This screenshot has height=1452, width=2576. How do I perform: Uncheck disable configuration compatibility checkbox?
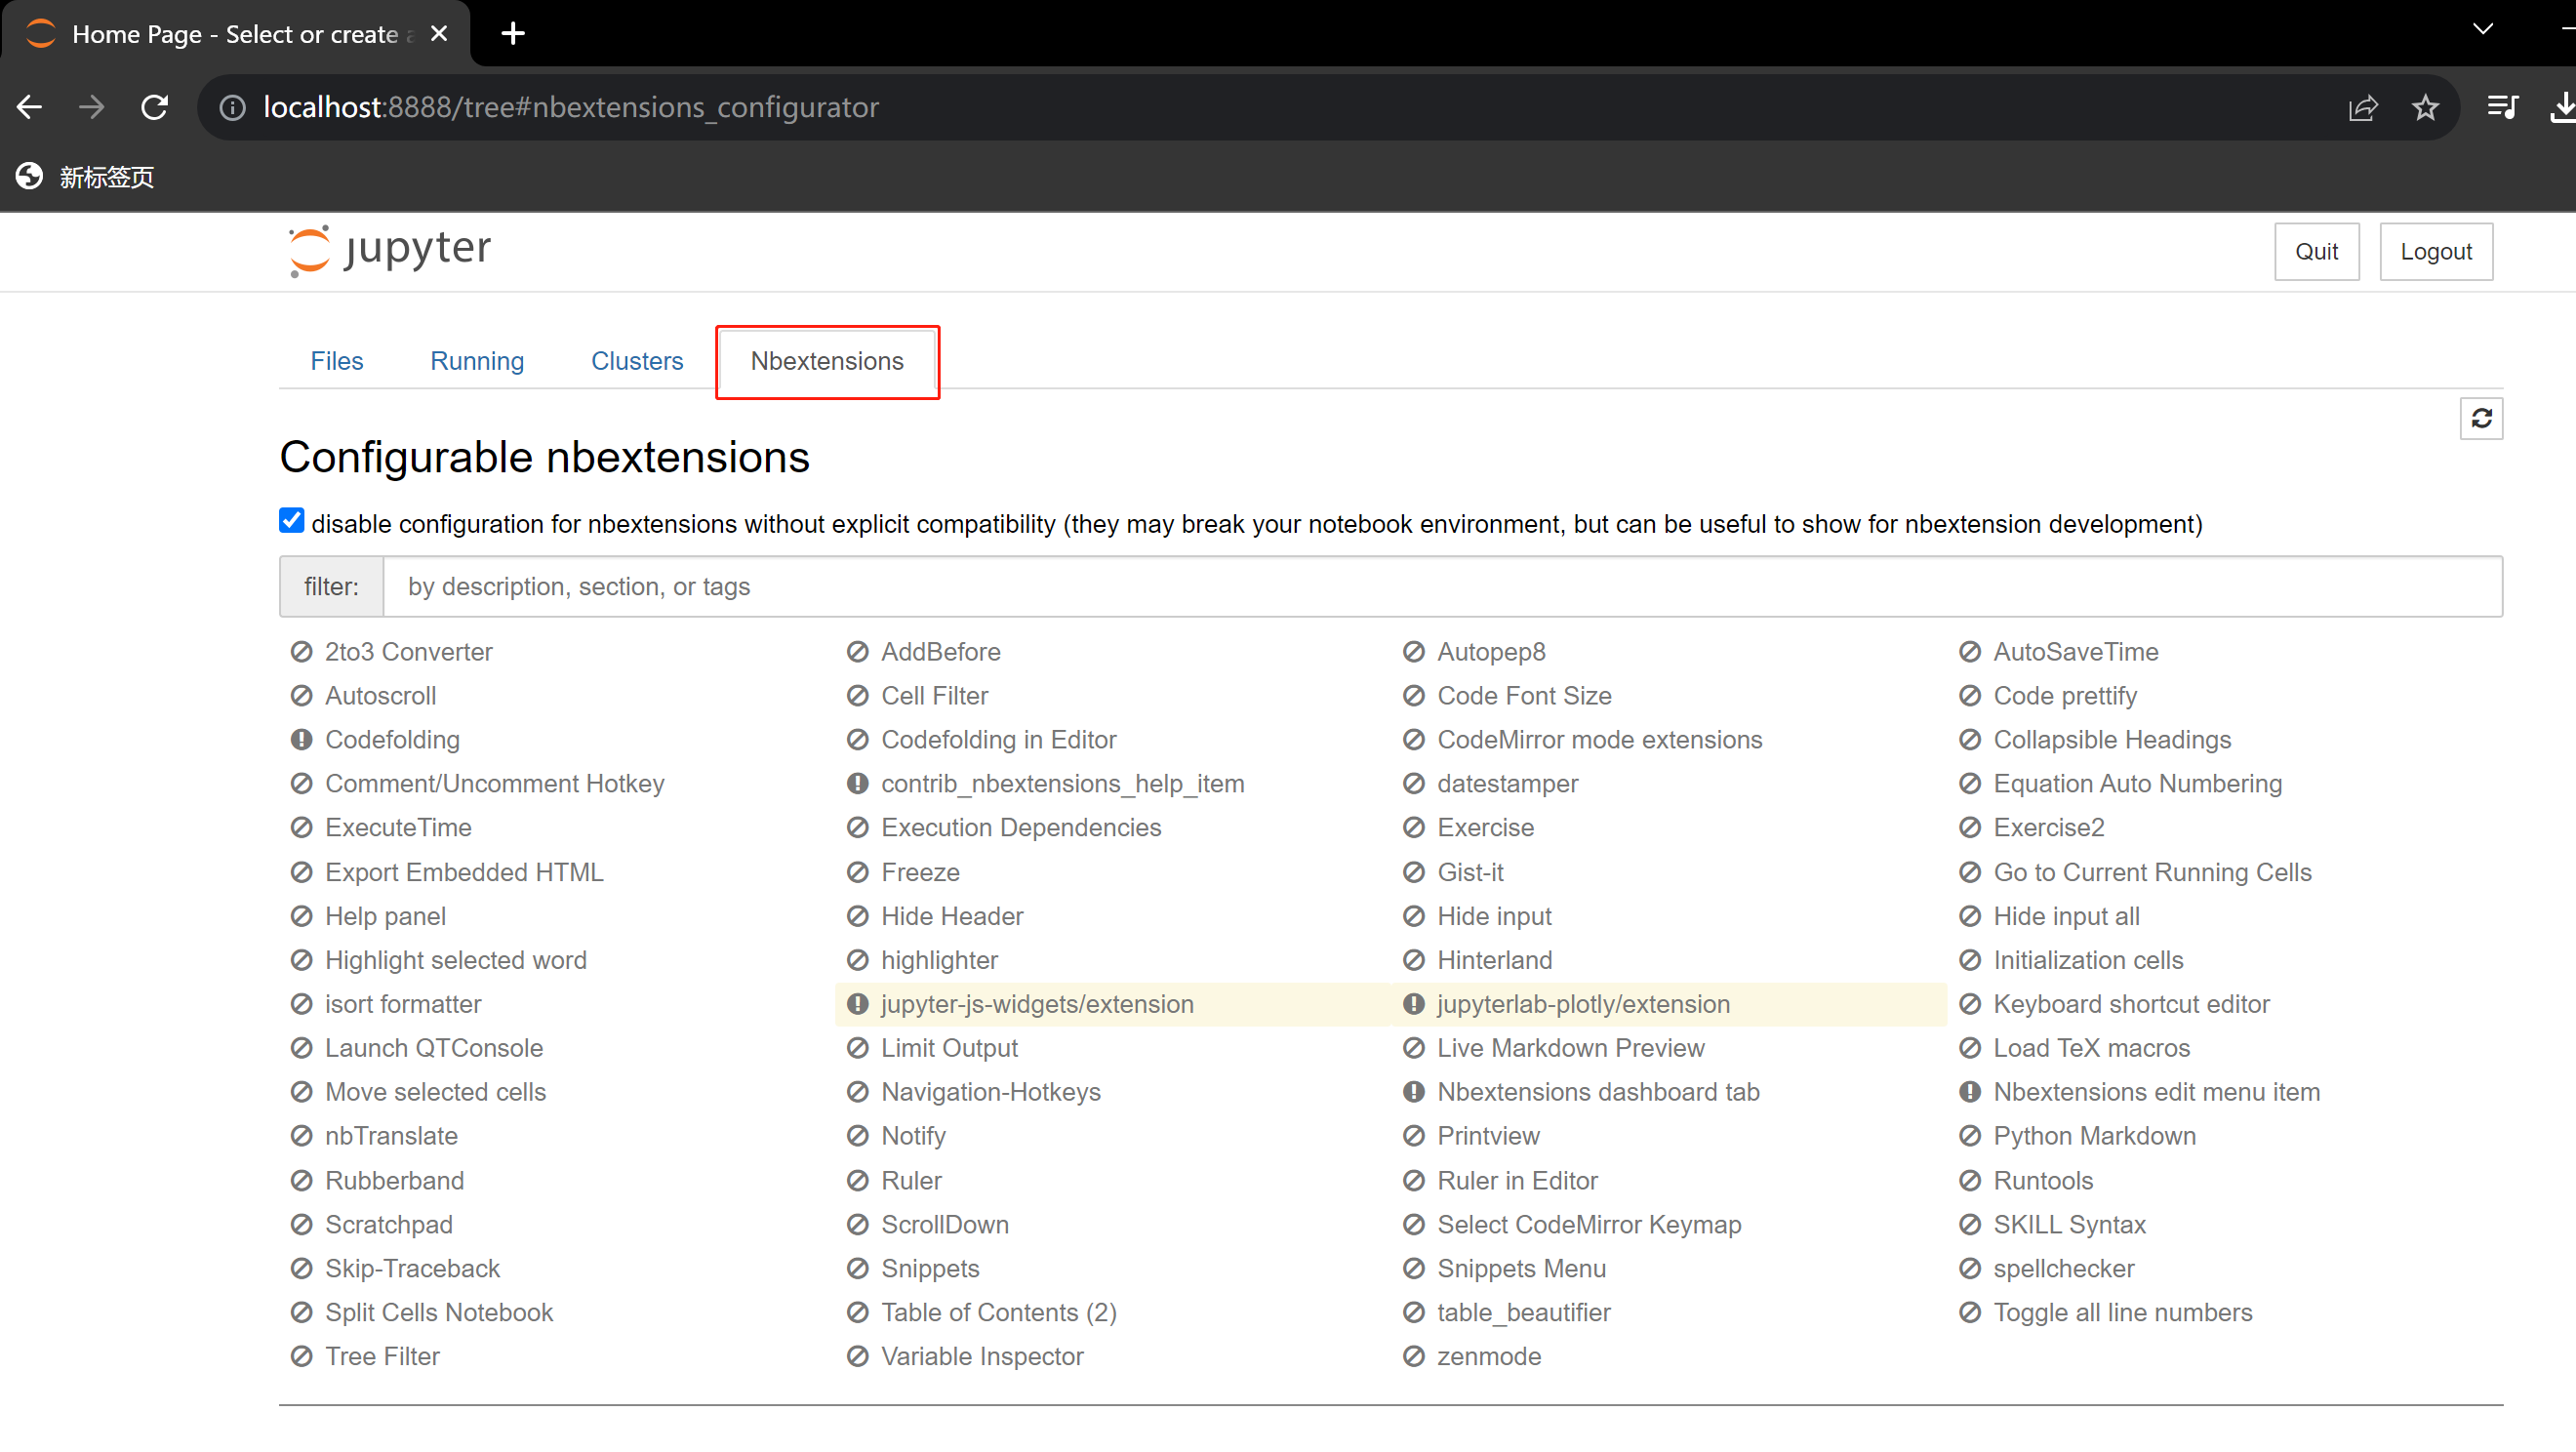coord(291,521)
